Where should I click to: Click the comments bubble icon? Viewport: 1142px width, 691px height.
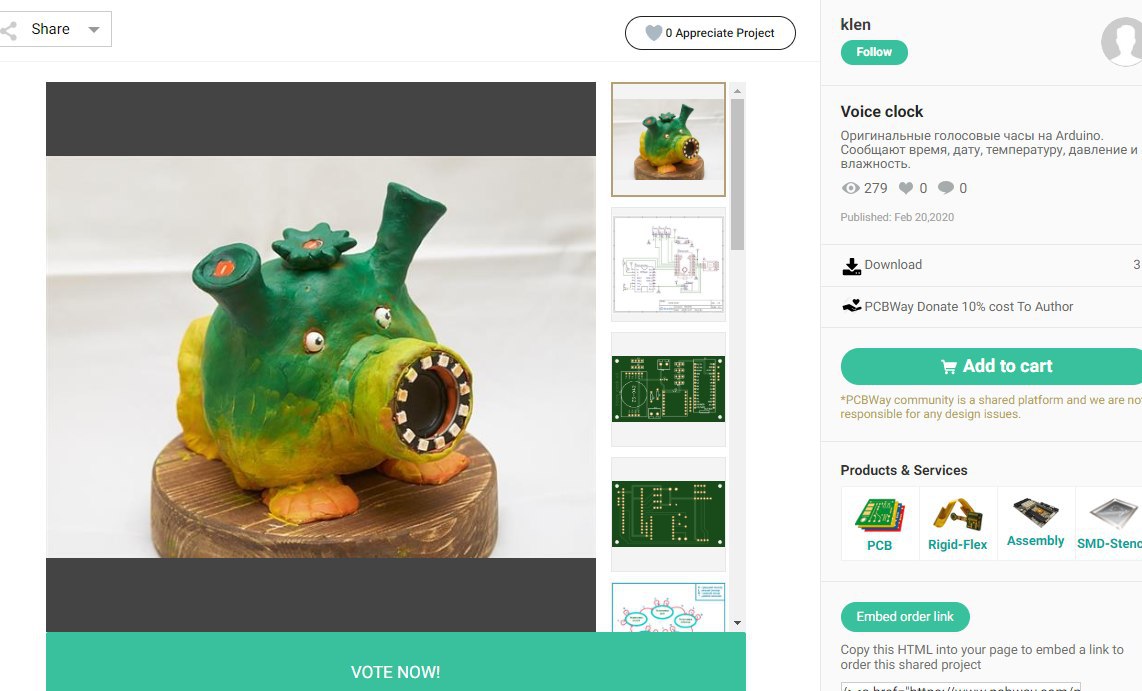[945, 188]
